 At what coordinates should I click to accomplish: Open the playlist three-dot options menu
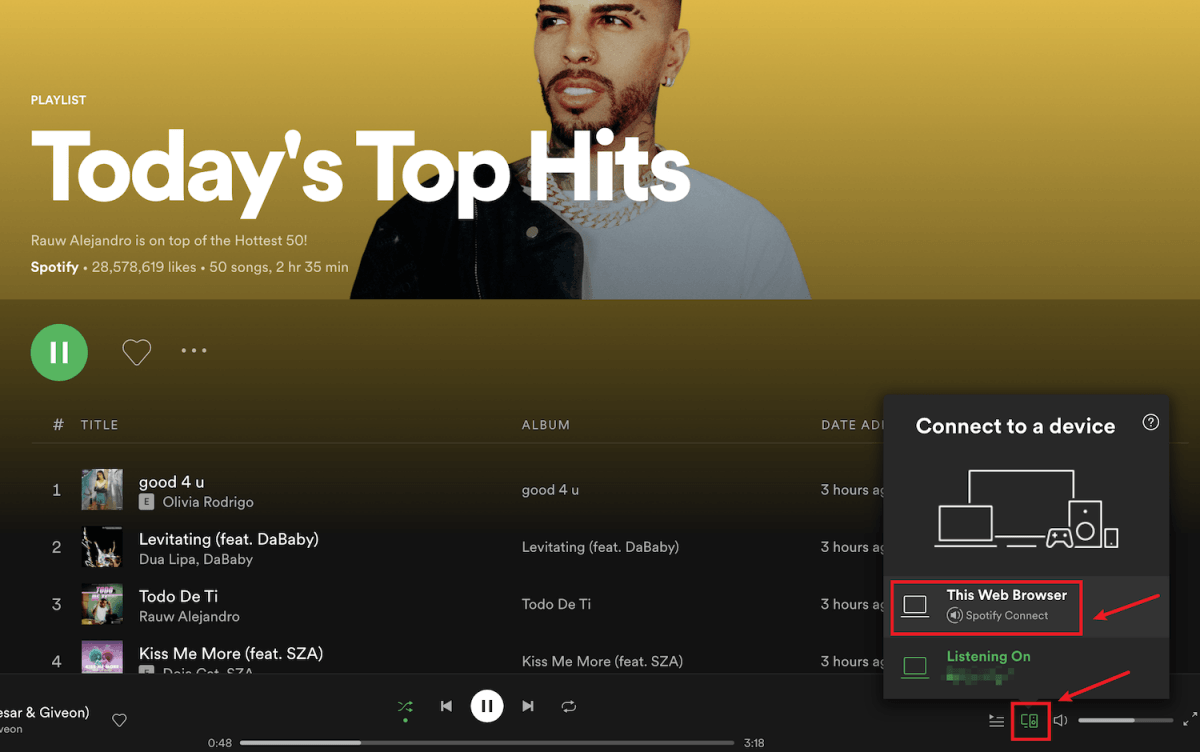194,350
